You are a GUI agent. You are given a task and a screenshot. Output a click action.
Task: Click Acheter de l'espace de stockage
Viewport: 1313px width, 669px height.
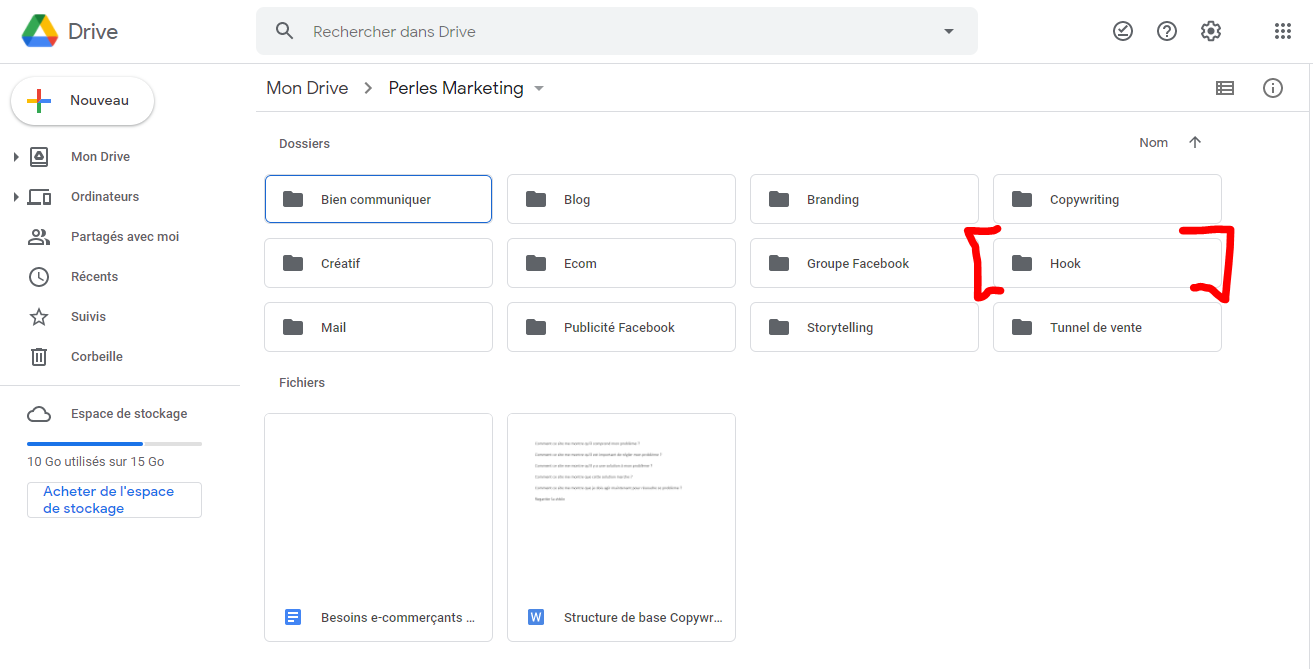point(114,500)
